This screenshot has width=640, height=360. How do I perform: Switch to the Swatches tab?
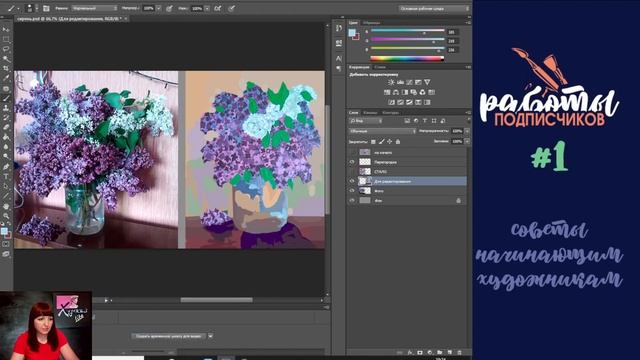click(372, 23)
